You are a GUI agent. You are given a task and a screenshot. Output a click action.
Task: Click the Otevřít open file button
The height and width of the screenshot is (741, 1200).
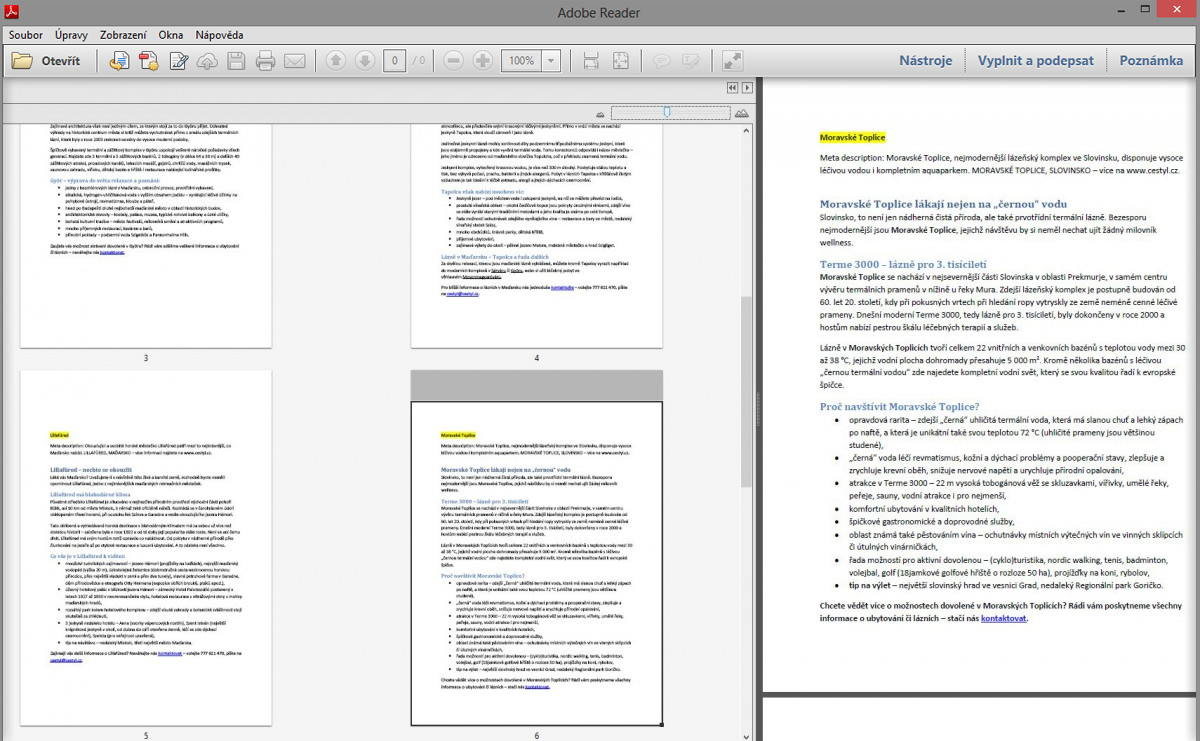pyautogui.click(x=46, y=60)
